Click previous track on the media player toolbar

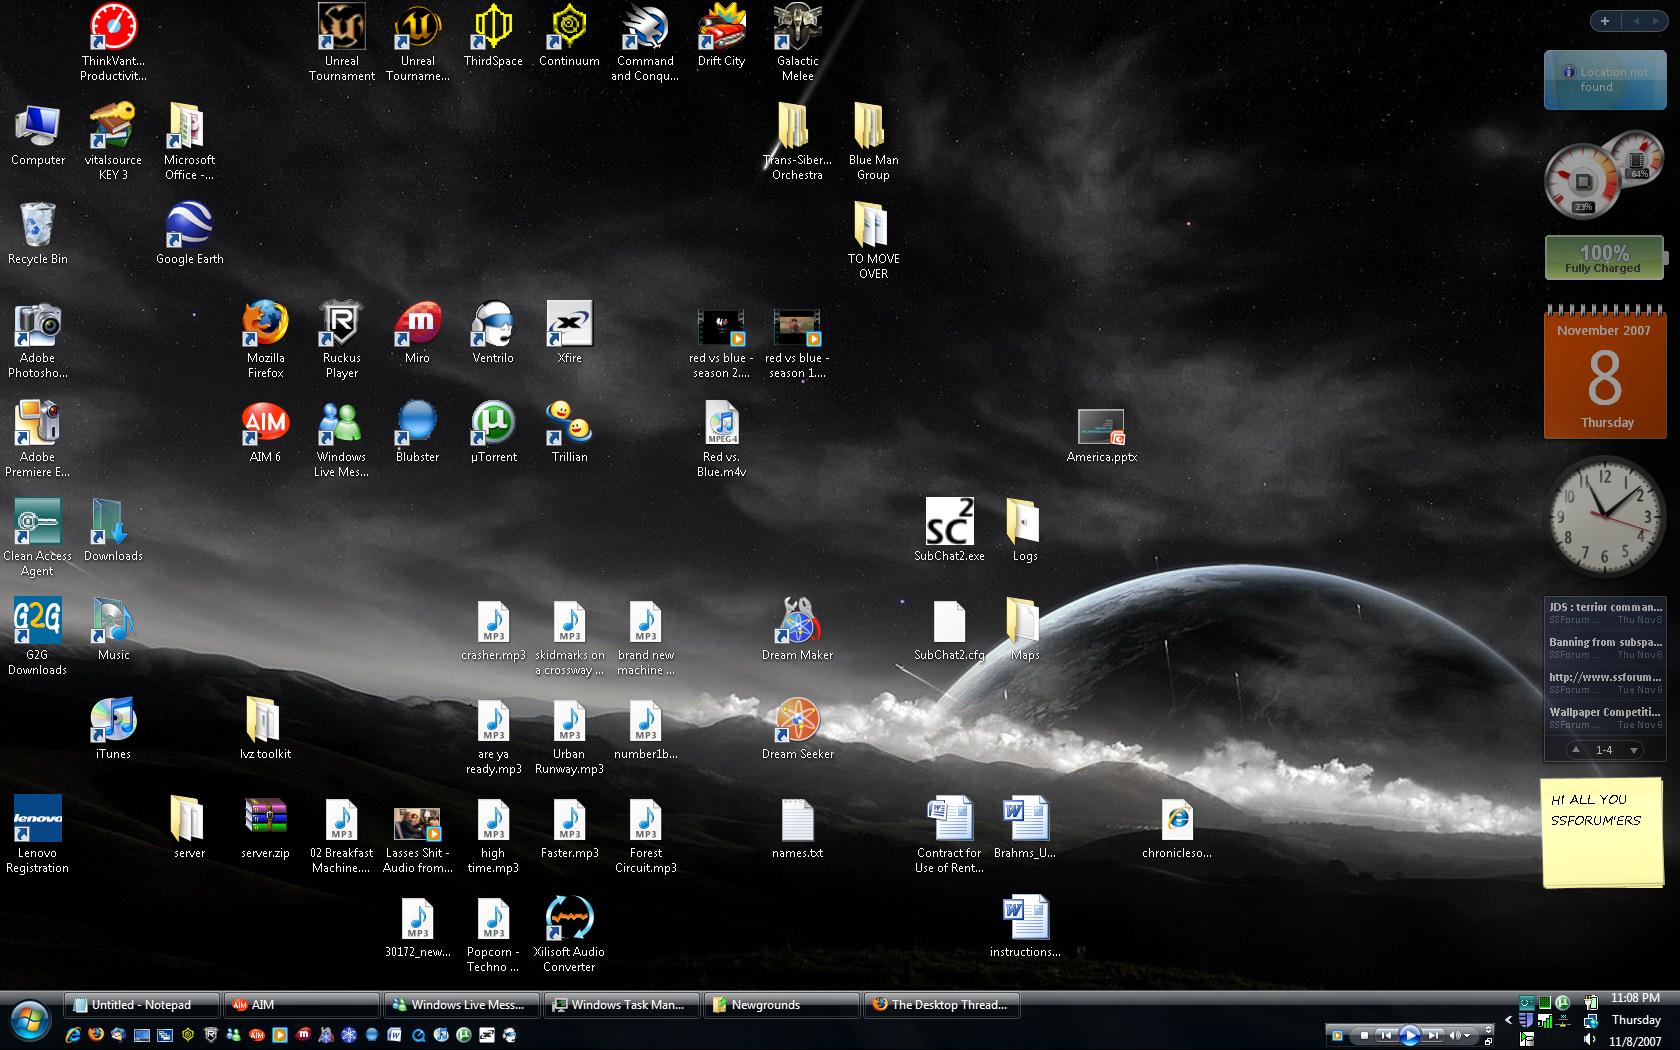coord(1385,1035)
